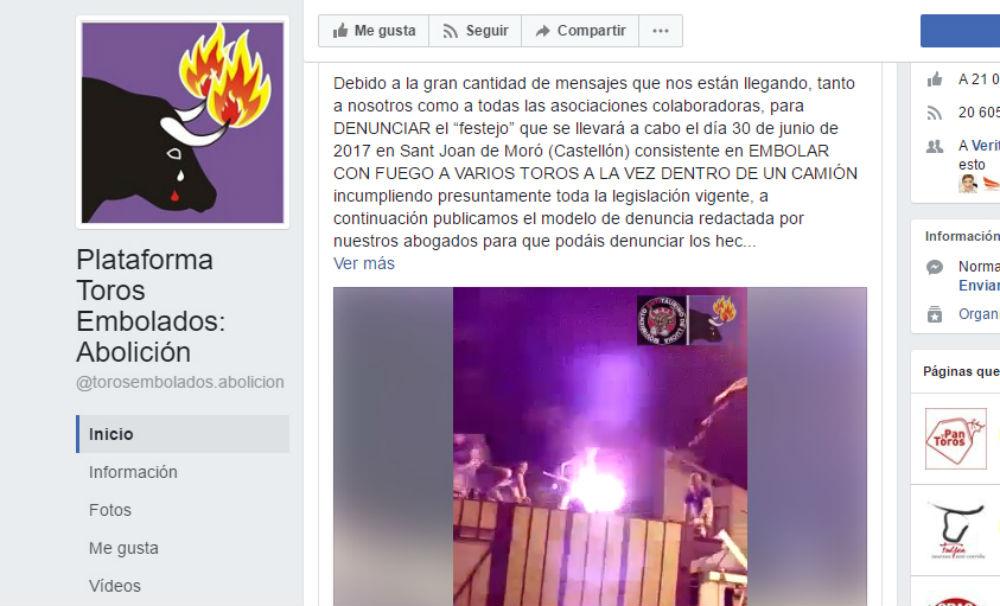Open the bull-horn logo suggested page
Image resolution: width=1000 pixels, height=606 pixels.
pos(955,529)
